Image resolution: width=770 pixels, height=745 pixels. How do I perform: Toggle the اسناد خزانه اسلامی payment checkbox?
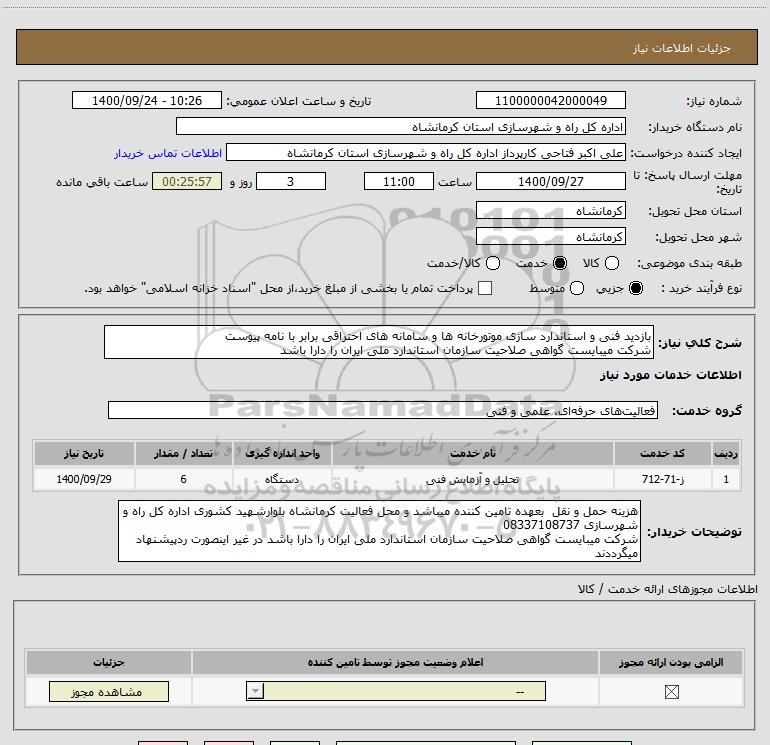pyautogui.click(x=485, y=288)
